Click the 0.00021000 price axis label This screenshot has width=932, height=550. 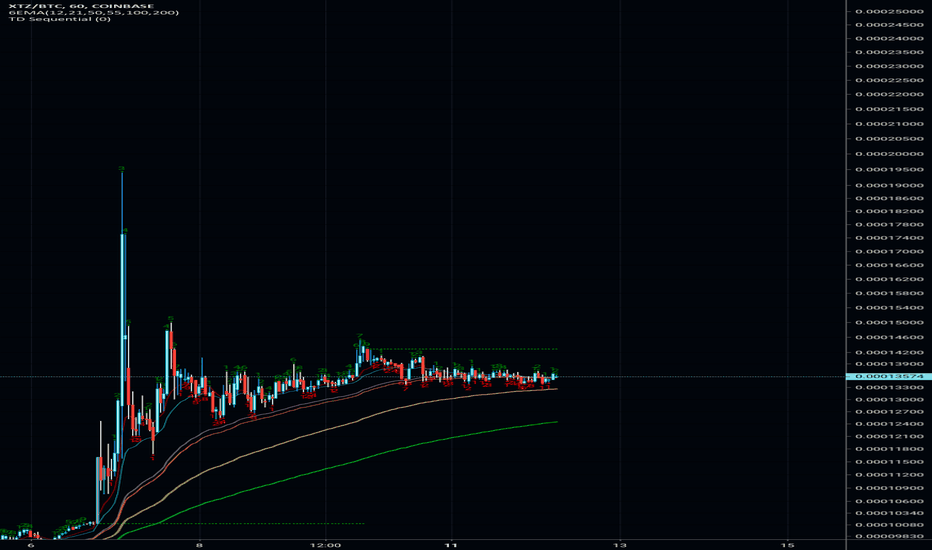click(889, 124)
